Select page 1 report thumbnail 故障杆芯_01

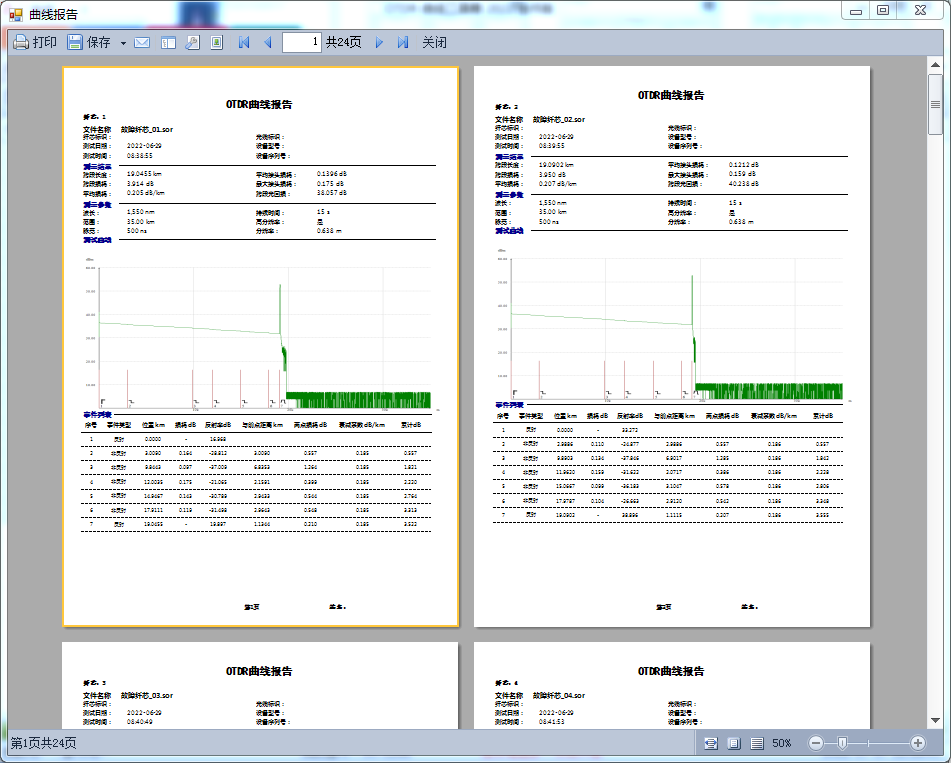260,346
